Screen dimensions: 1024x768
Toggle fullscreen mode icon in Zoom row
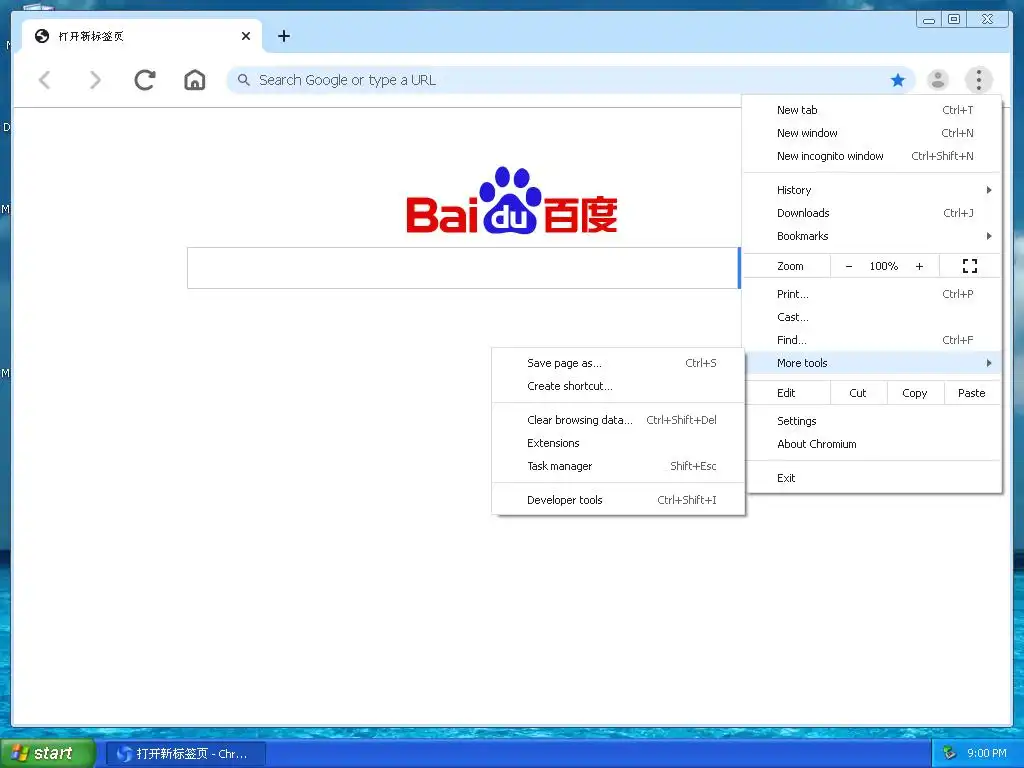click(x=970, y=266)
